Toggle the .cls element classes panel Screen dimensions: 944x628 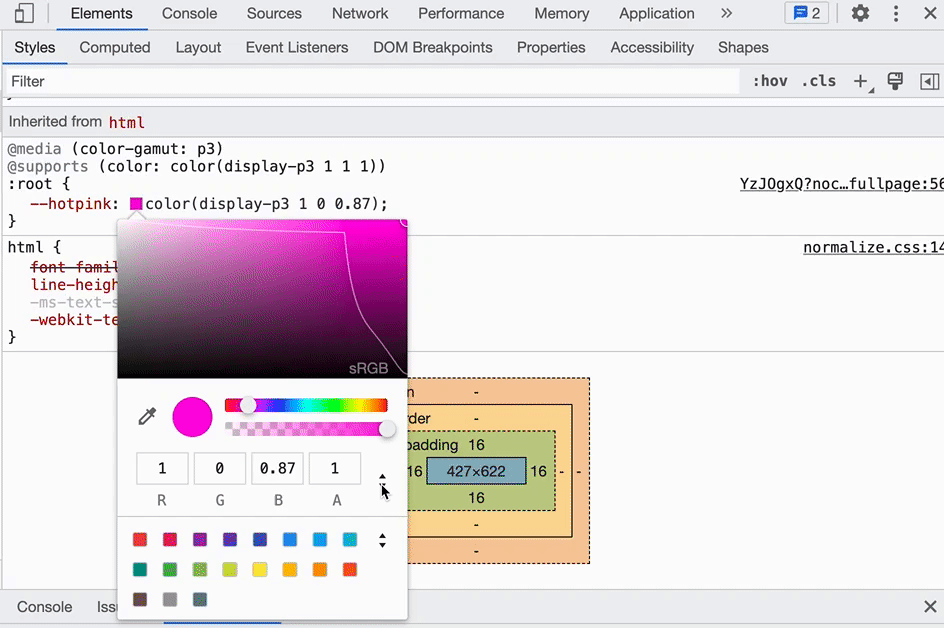click(819, 81)
